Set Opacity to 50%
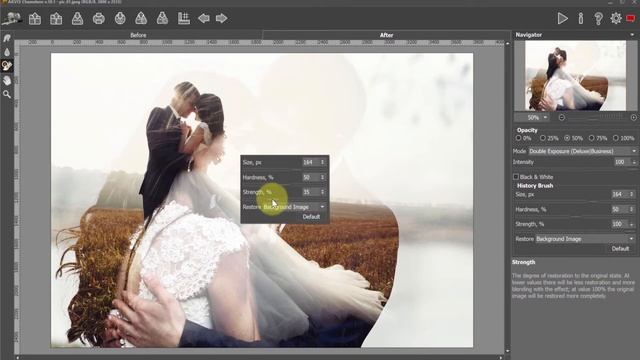Screen dimensions: 640x360 pos(567,138)
